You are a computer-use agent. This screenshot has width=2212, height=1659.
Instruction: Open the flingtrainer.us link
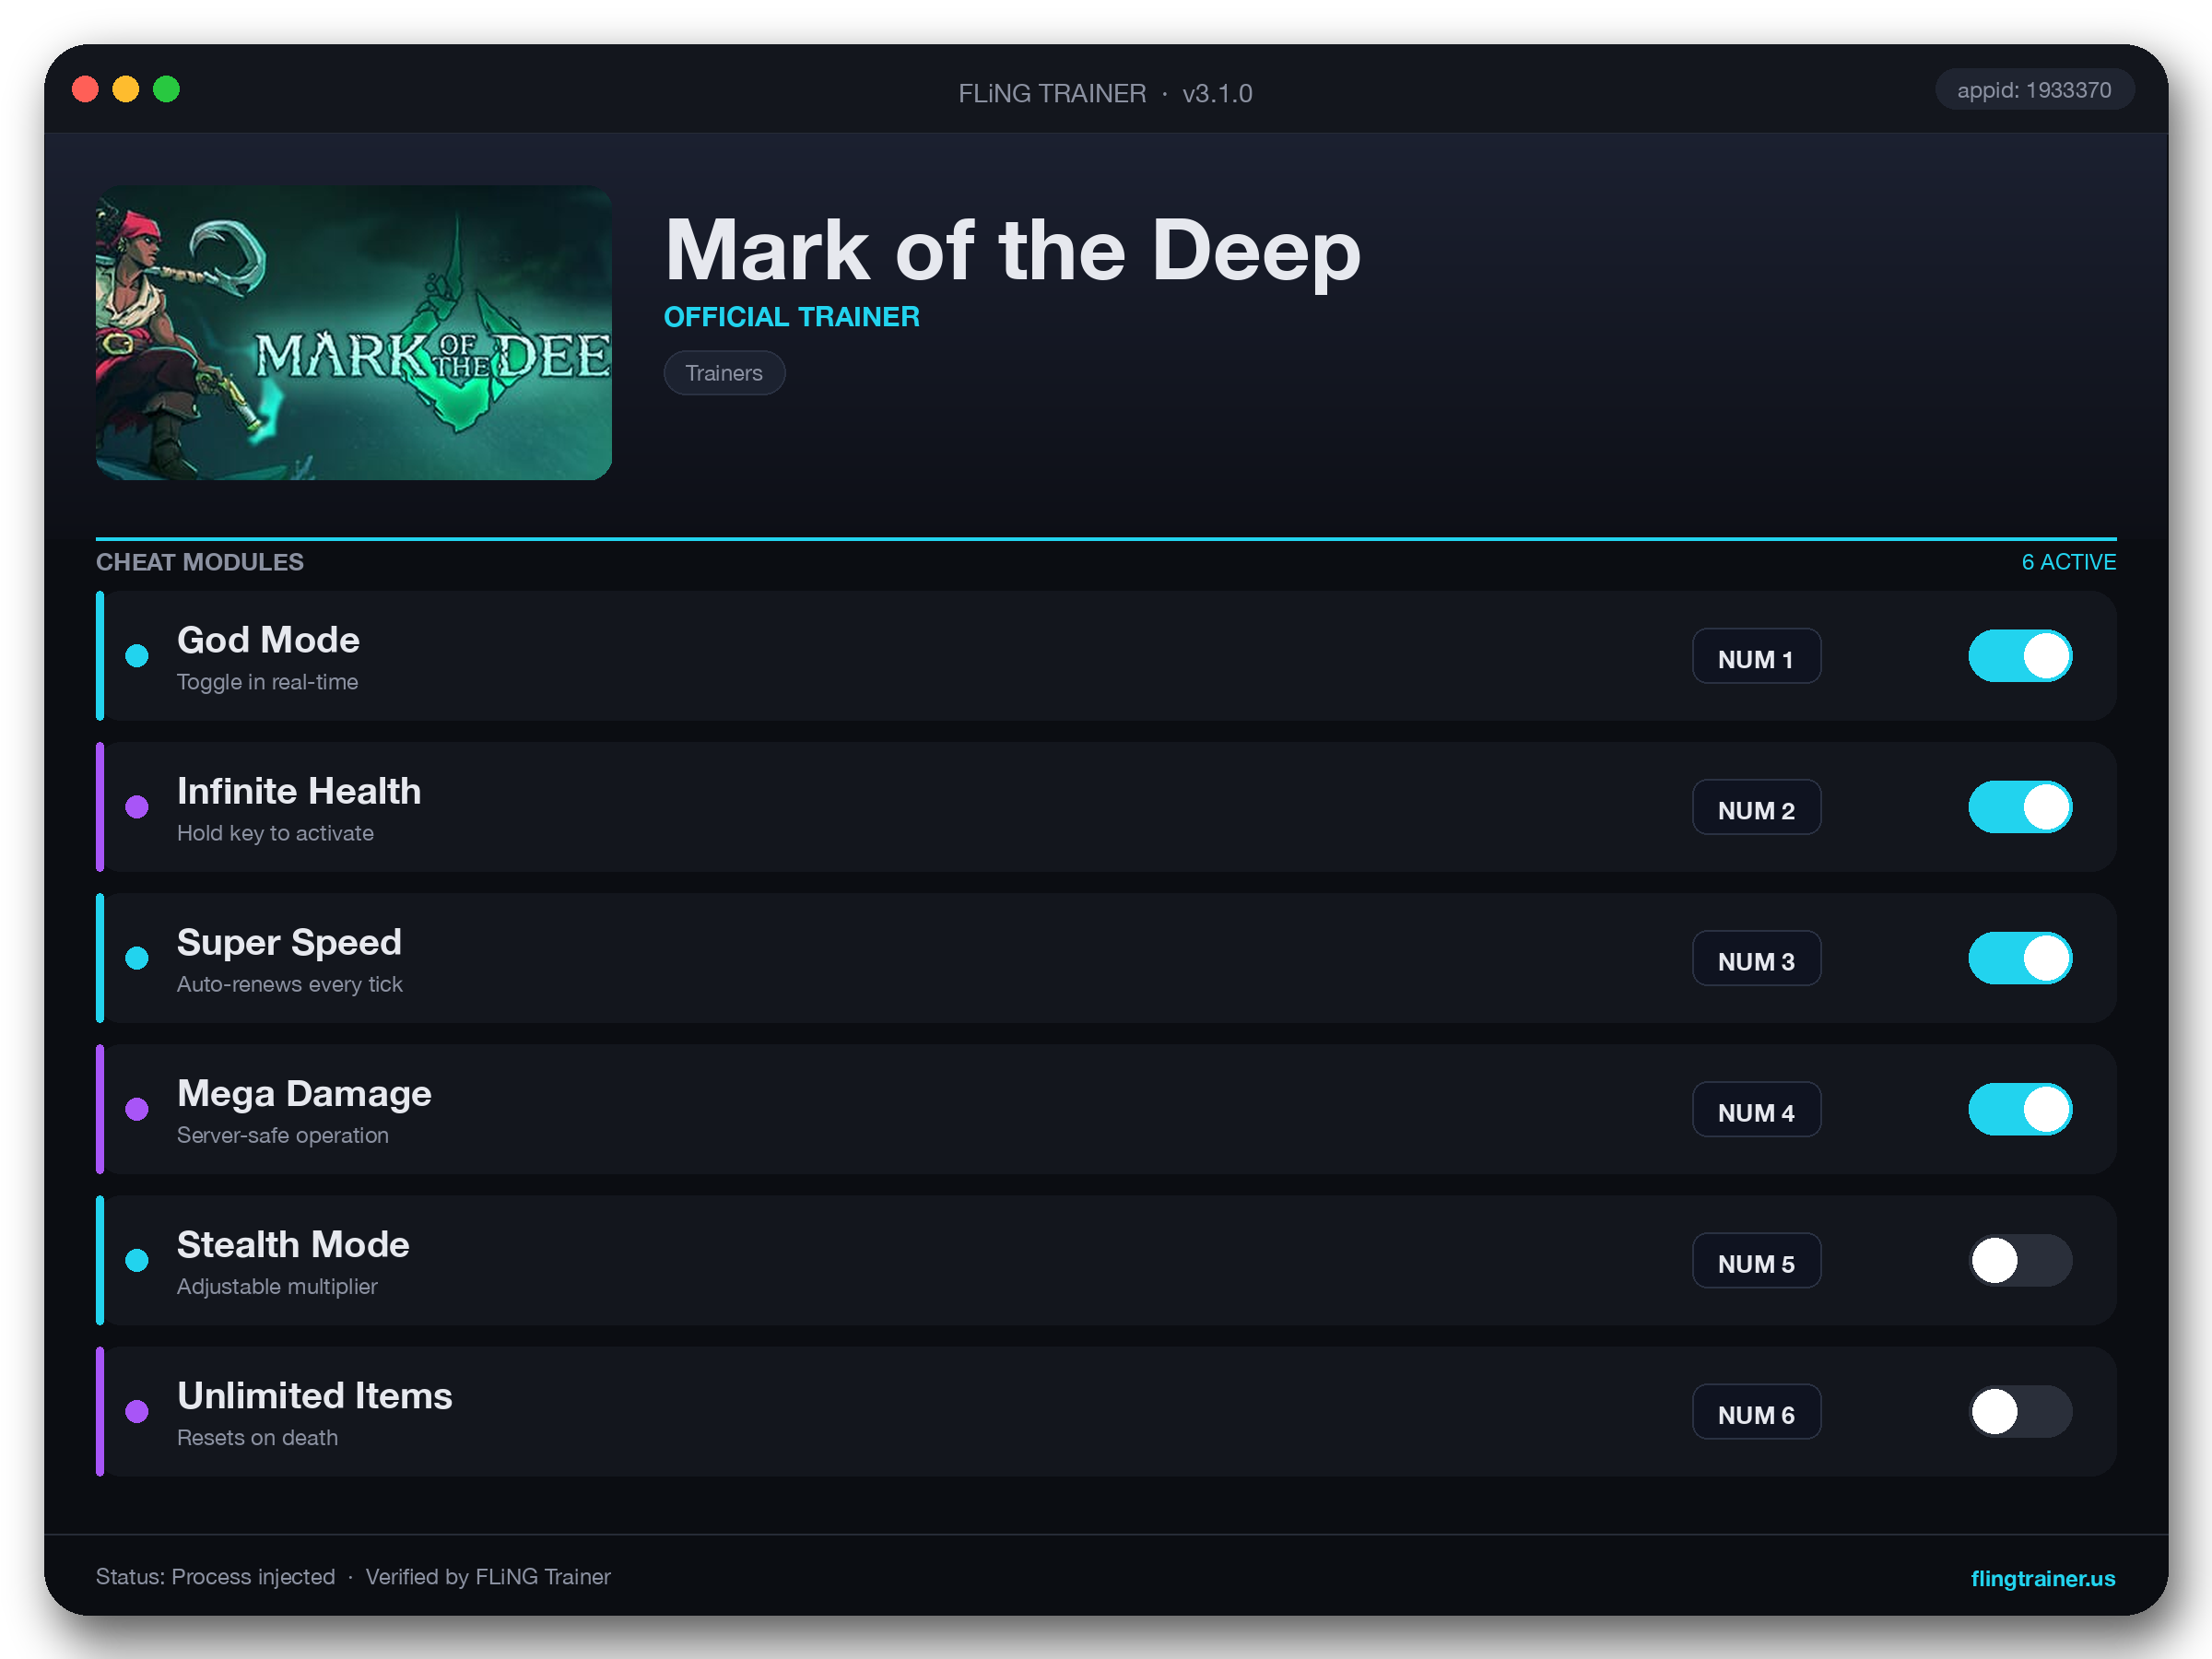2042,1578
